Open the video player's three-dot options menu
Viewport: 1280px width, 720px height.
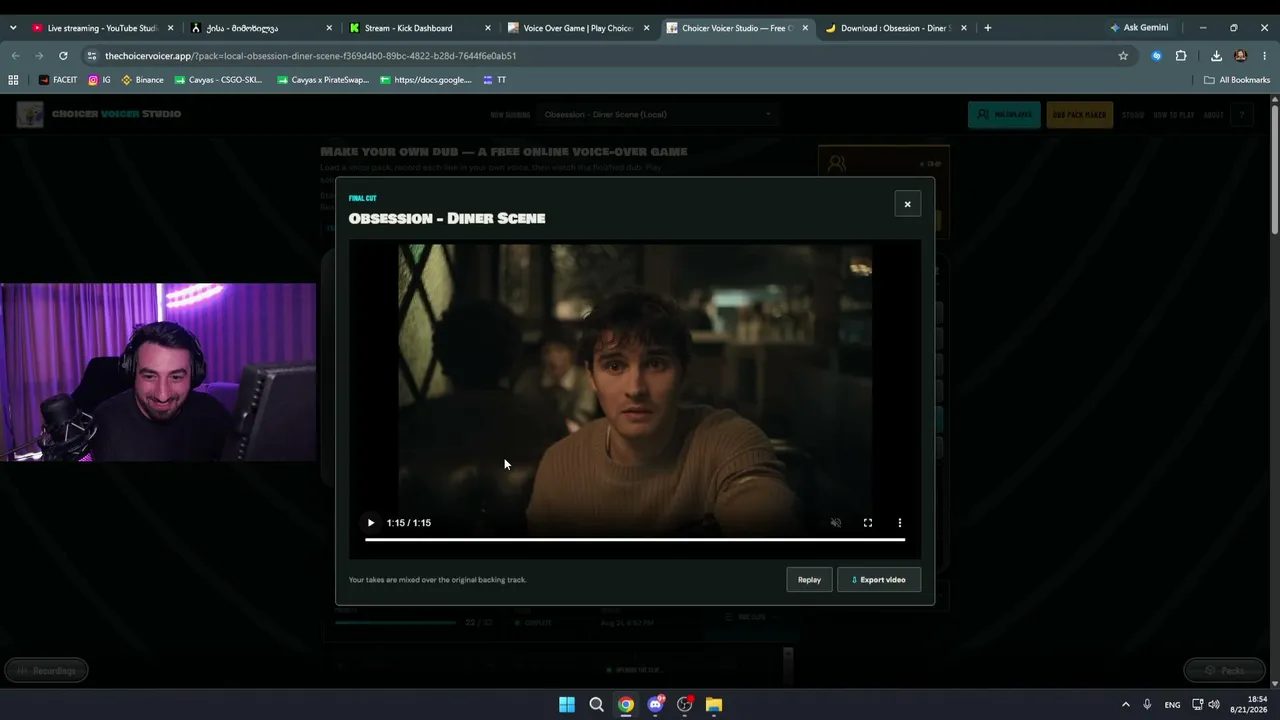click(900, 523)
